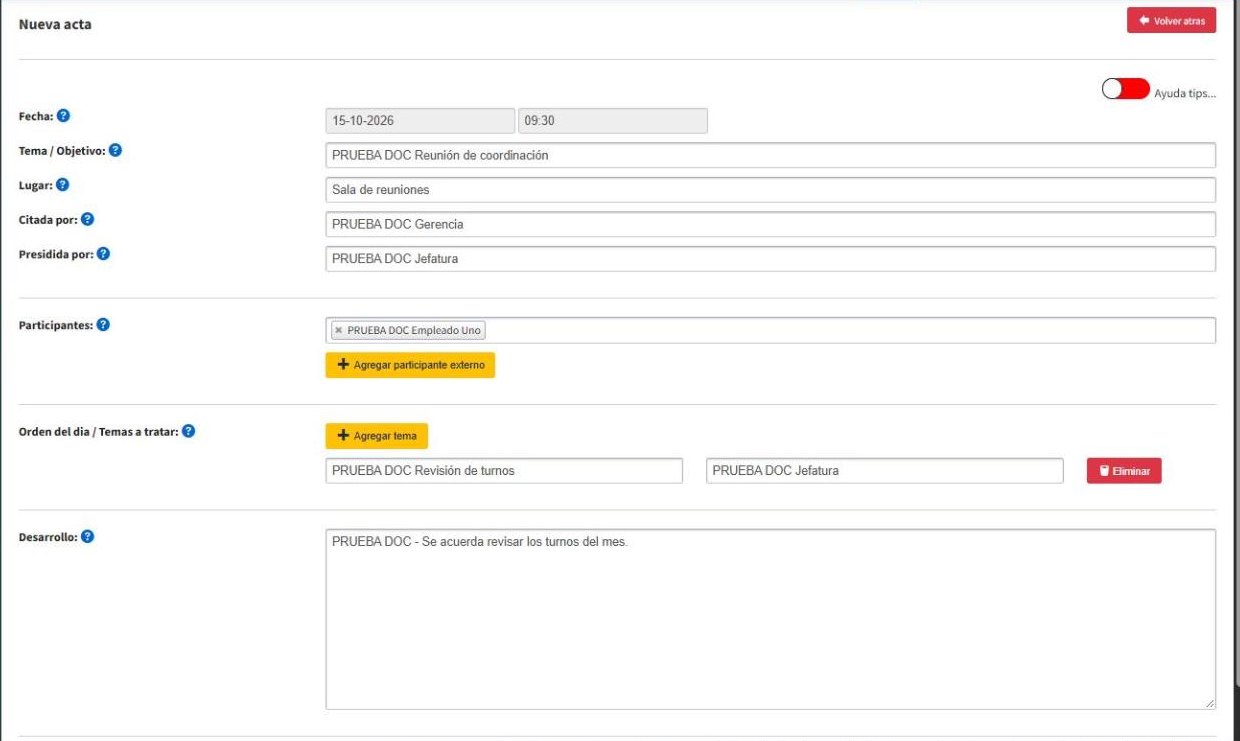
Task: Focus the Presidida por input
Action: click(771, 259)
